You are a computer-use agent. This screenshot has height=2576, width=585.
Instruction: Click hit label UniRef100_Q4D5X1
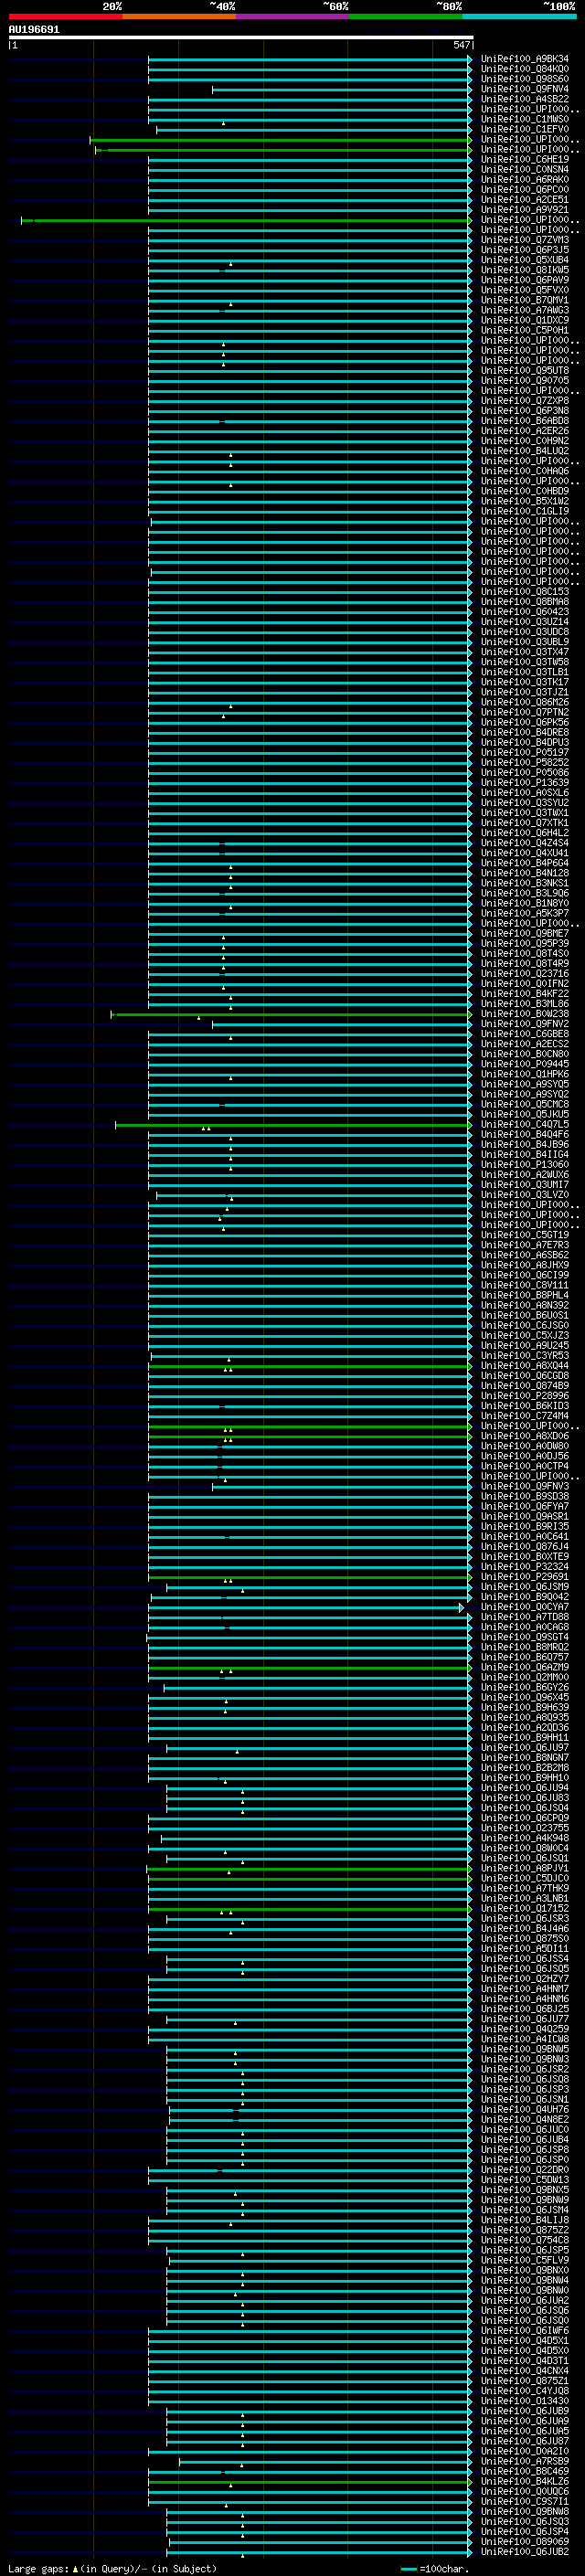tap(525, 2340)
